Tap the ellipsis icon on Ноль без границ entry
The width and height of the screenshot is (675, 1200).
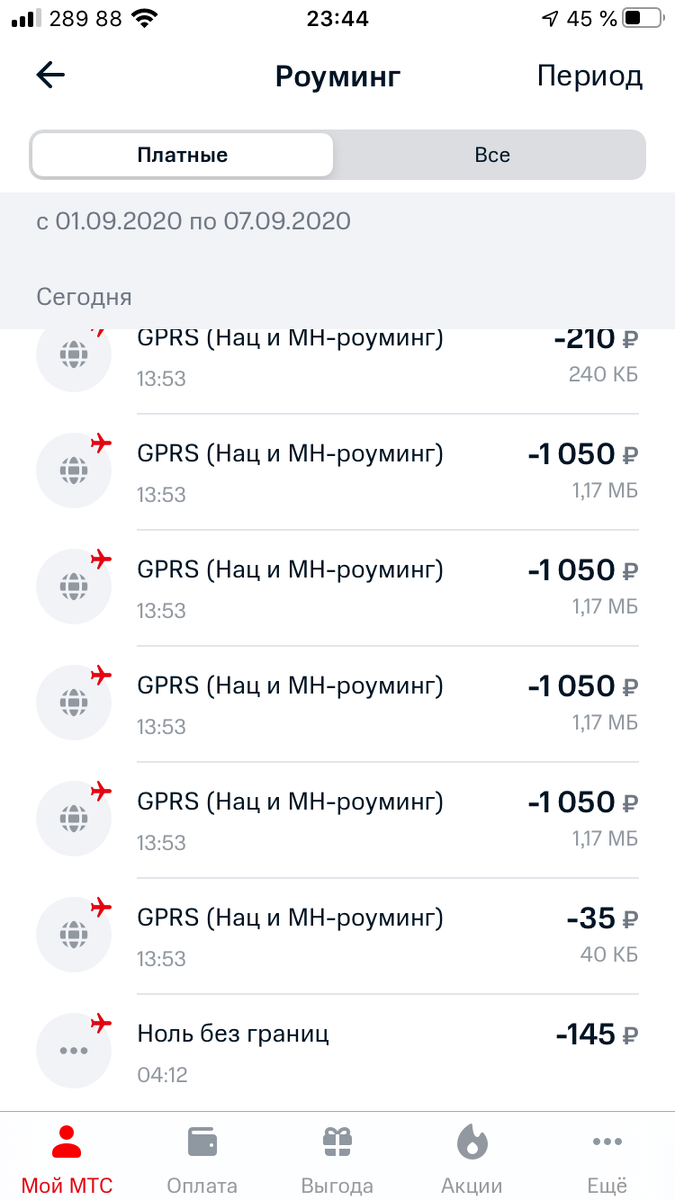(x=74, y=1050)
